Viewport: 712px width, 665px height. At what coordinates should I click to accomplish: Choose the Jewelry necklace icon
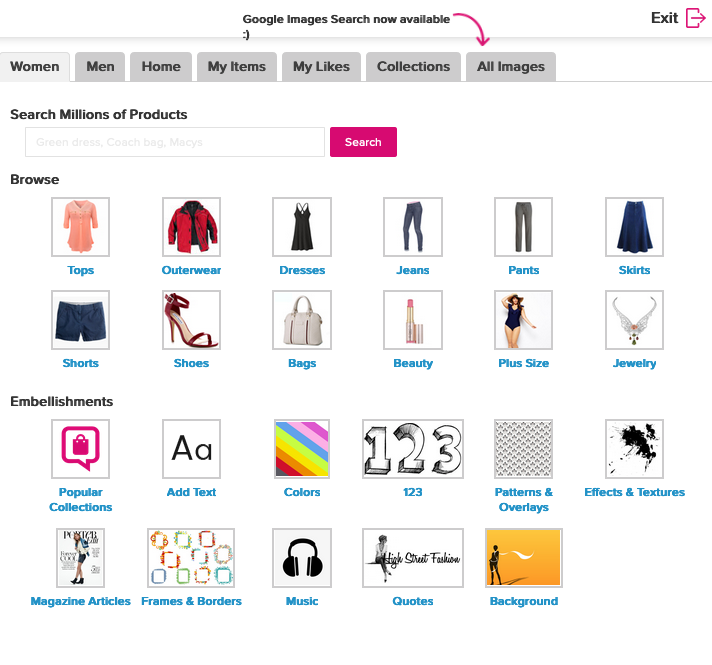click(x=634, y=320)
